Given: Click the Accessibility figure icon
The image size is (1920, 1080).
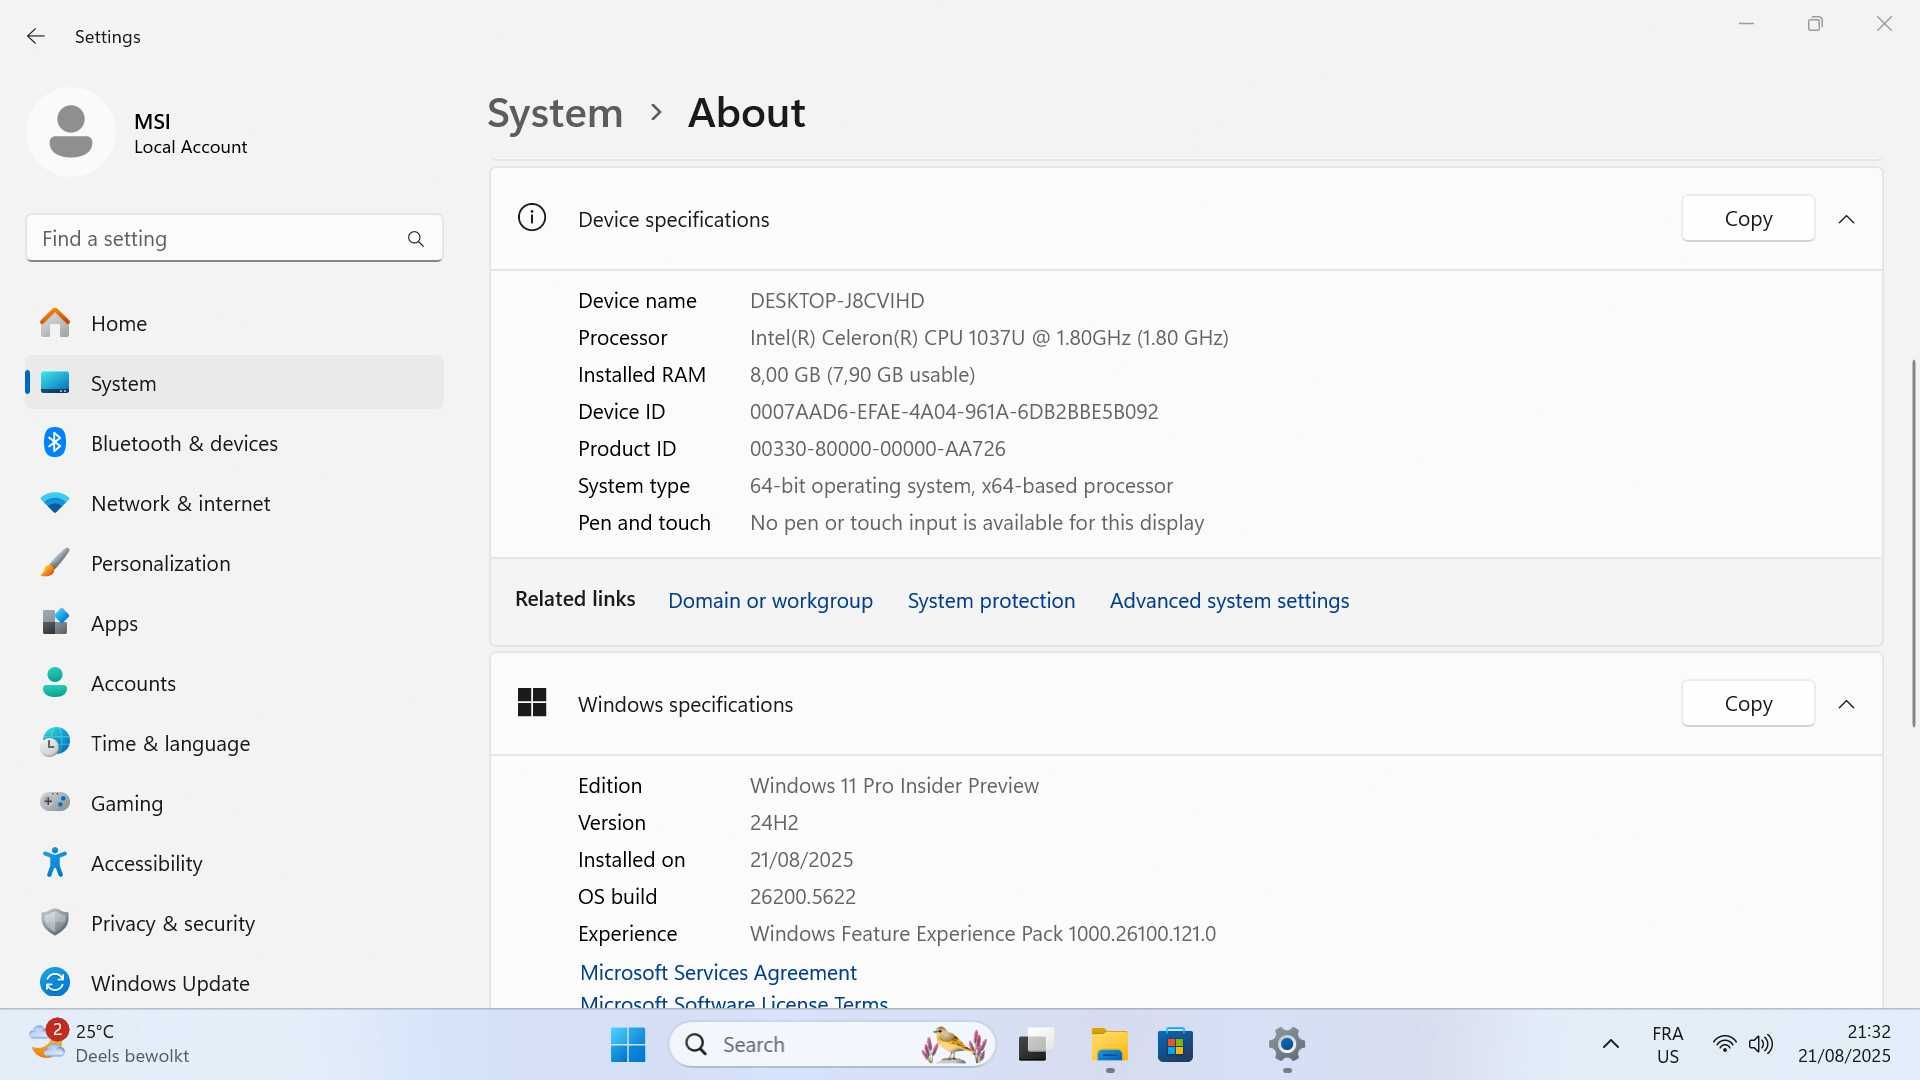Looking at the screenshot, I should click(x=55, y=862).
